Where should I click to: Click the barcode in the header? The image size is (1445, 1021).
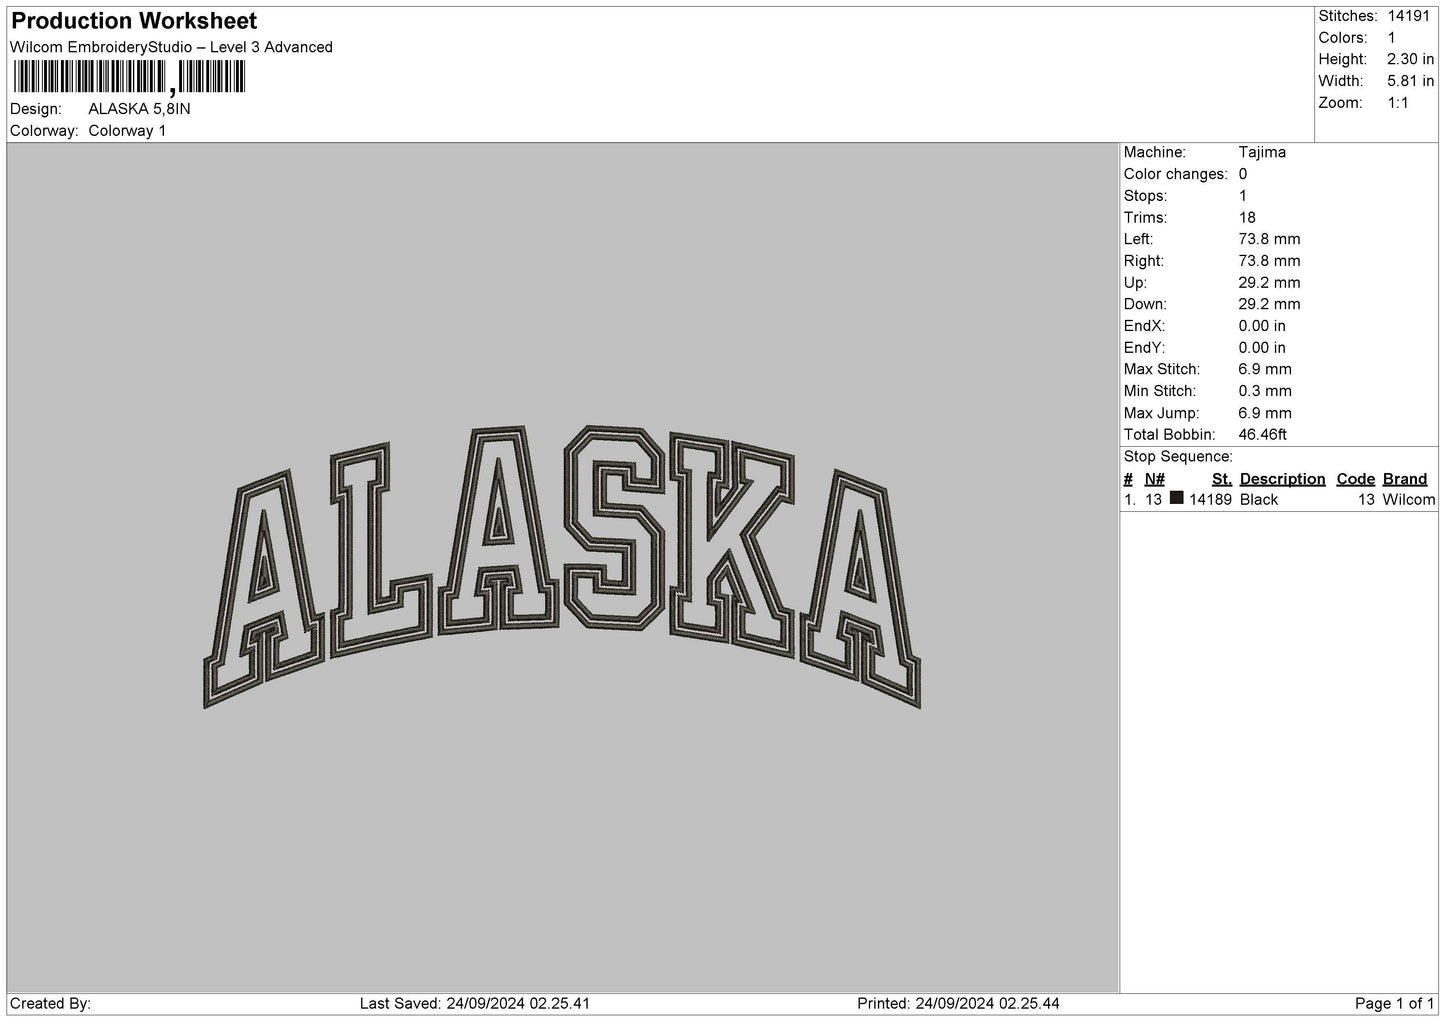click(x=129, y=77)
